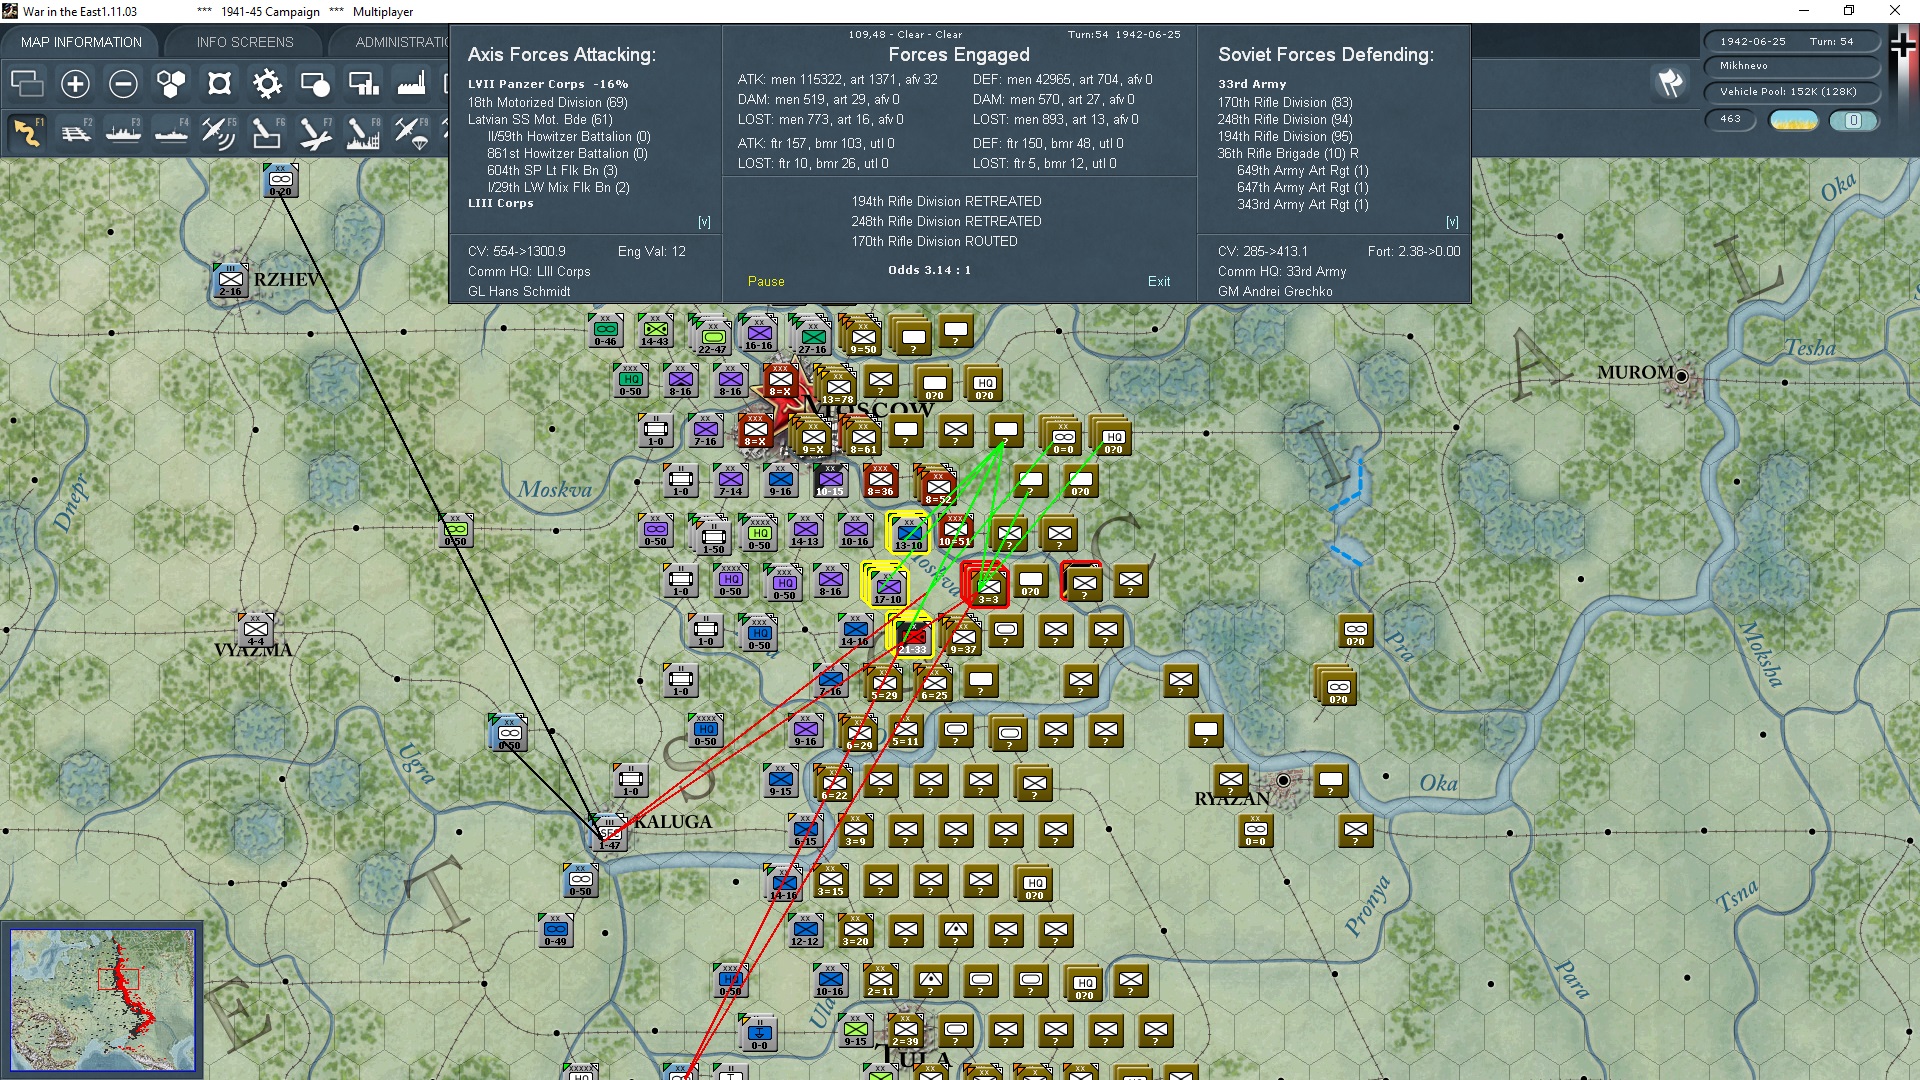Select the 4-4 unit at Vyazma

point(256,631)
